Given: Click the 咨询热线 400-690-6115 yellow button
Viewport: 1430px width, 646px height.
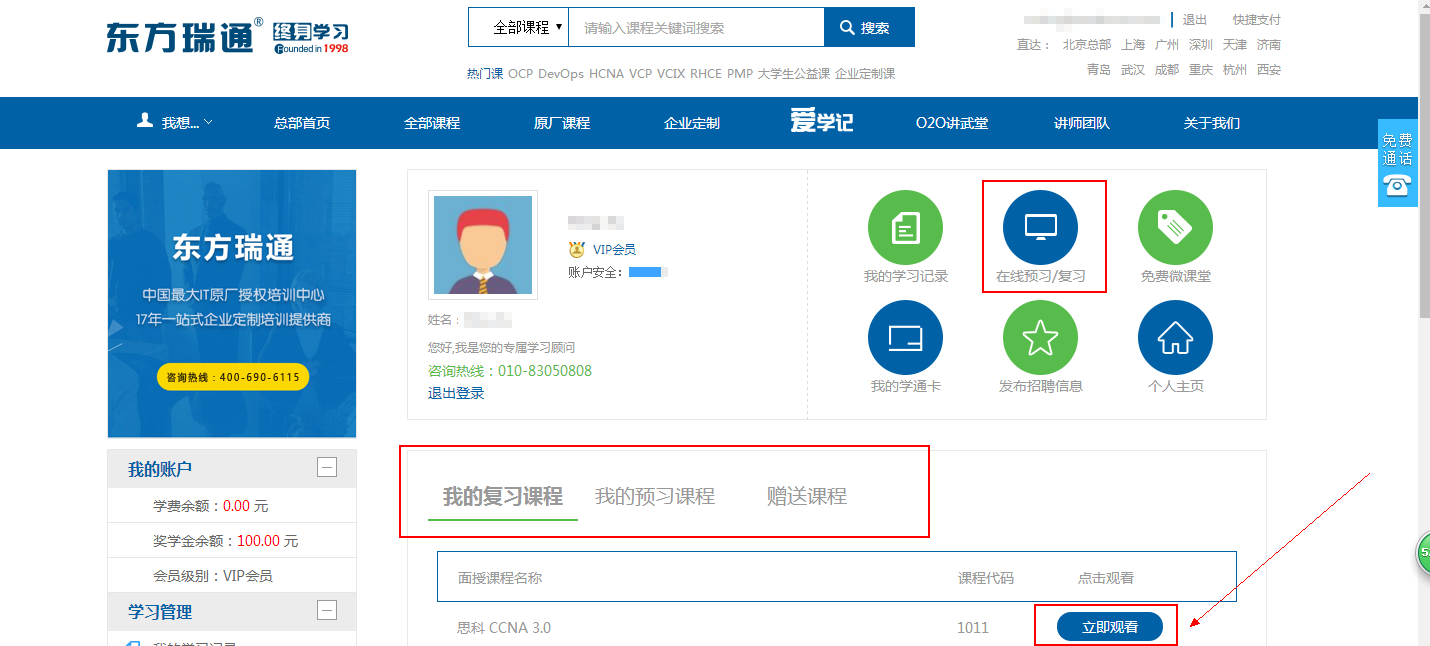Looking at the screenshot, I should (x=233, y=377).
